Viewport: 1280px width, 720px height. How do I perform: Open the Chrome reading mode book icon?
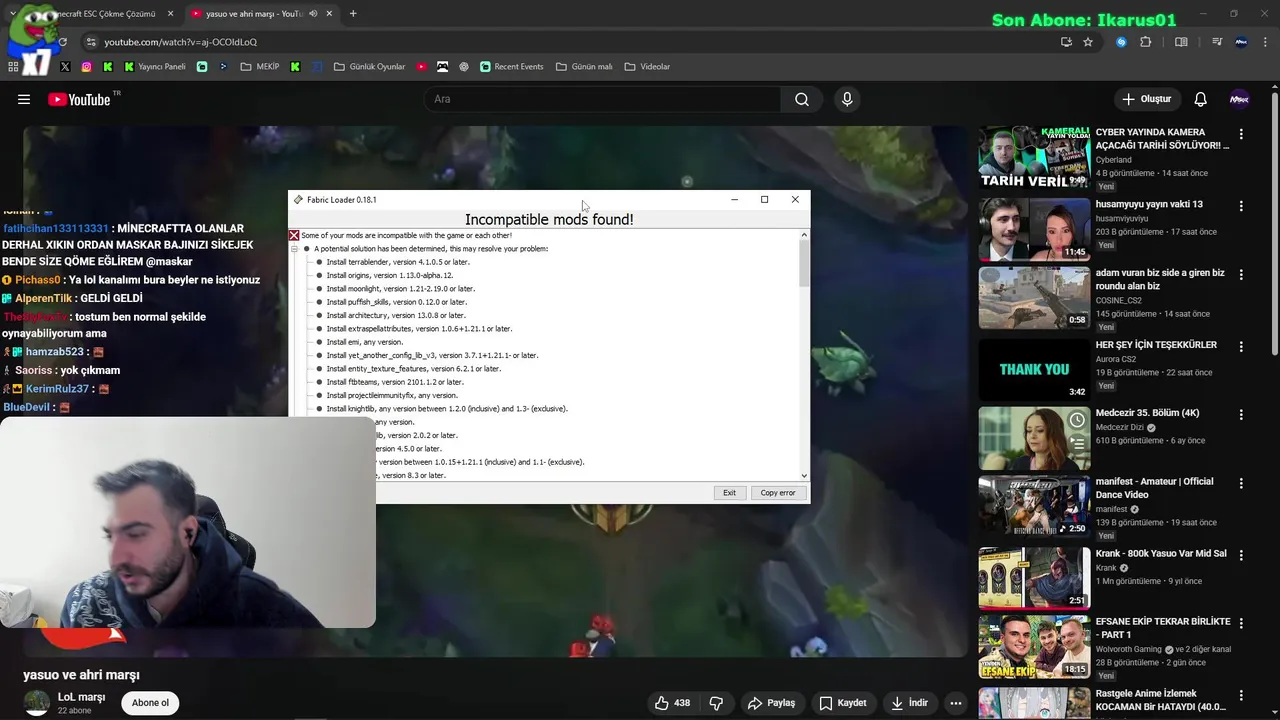click(1181, 42)
